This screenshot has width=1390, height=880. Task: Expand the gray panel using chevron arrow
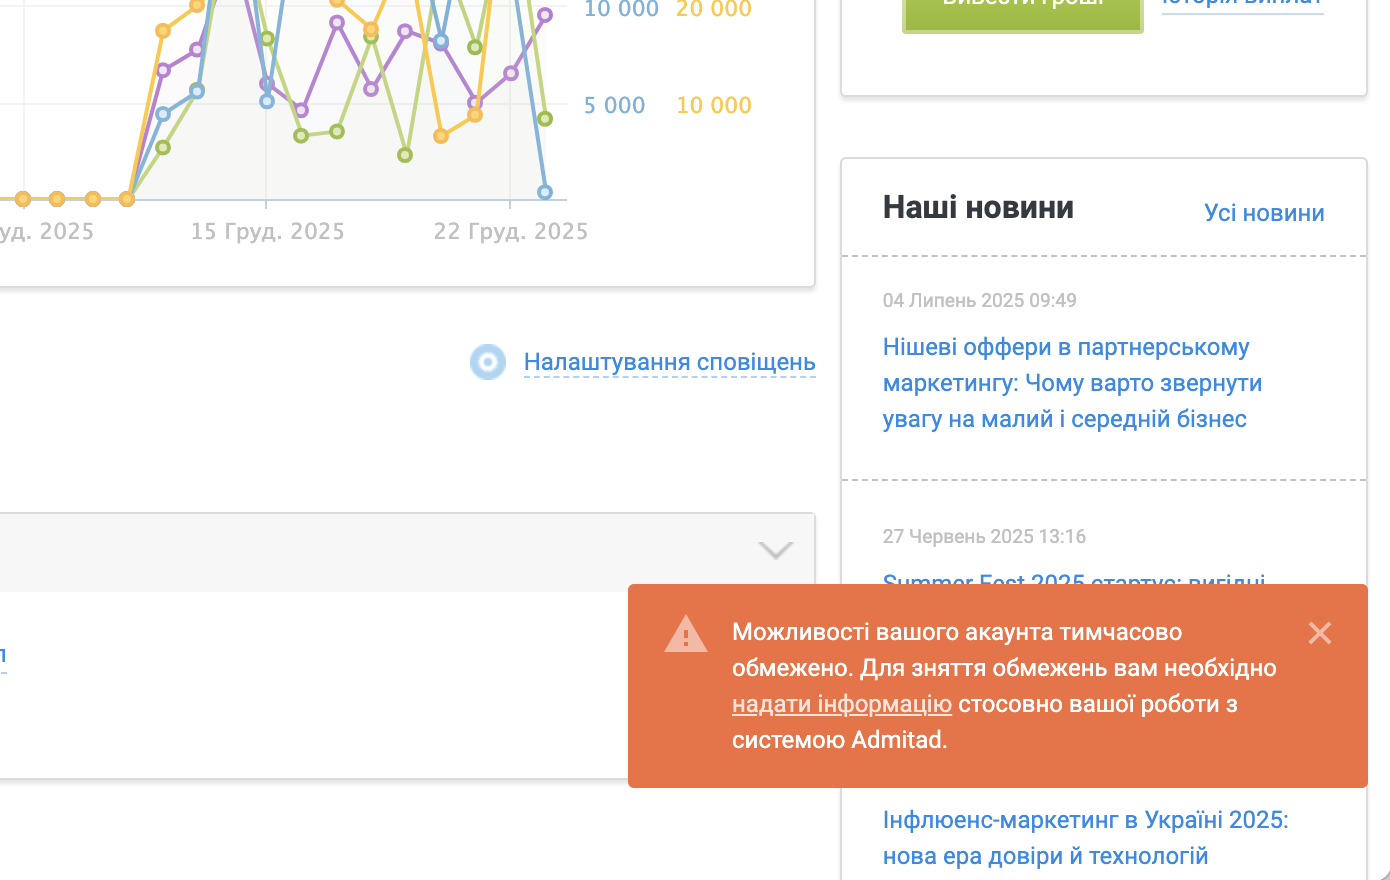point(775,550)
